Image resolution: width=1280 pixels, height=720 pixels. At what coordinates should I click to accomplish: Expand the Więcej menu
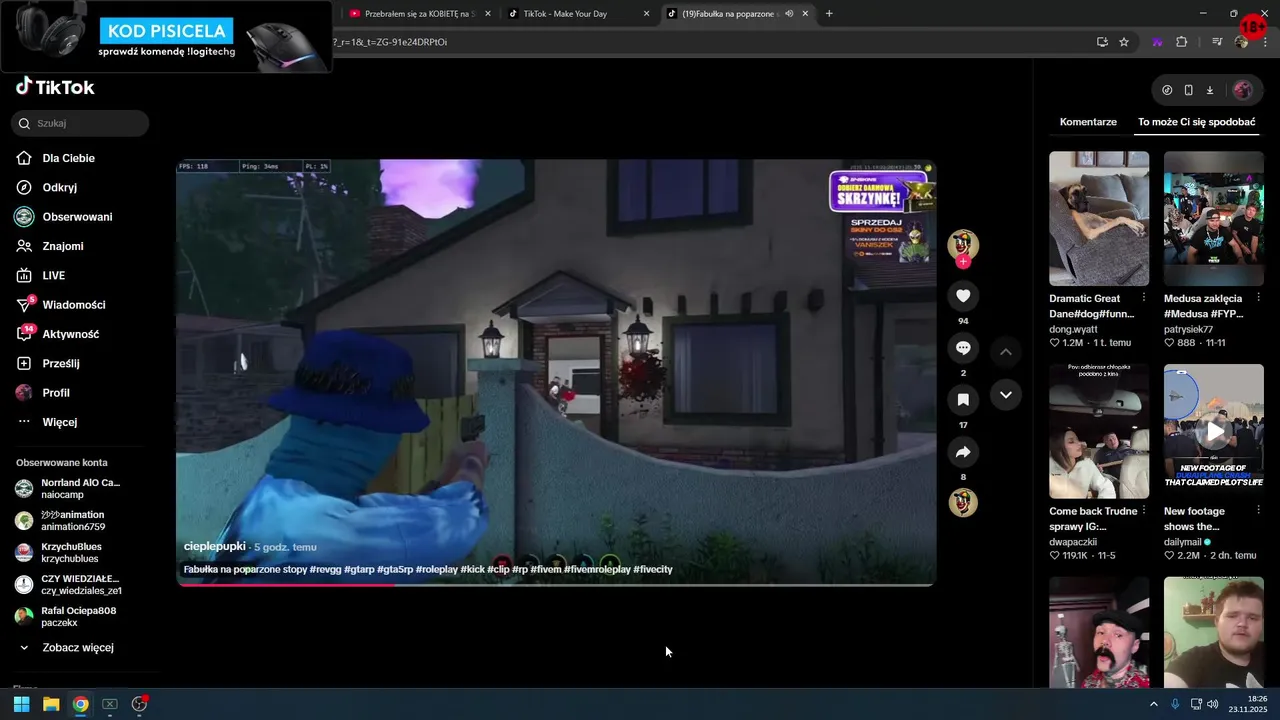59,422
